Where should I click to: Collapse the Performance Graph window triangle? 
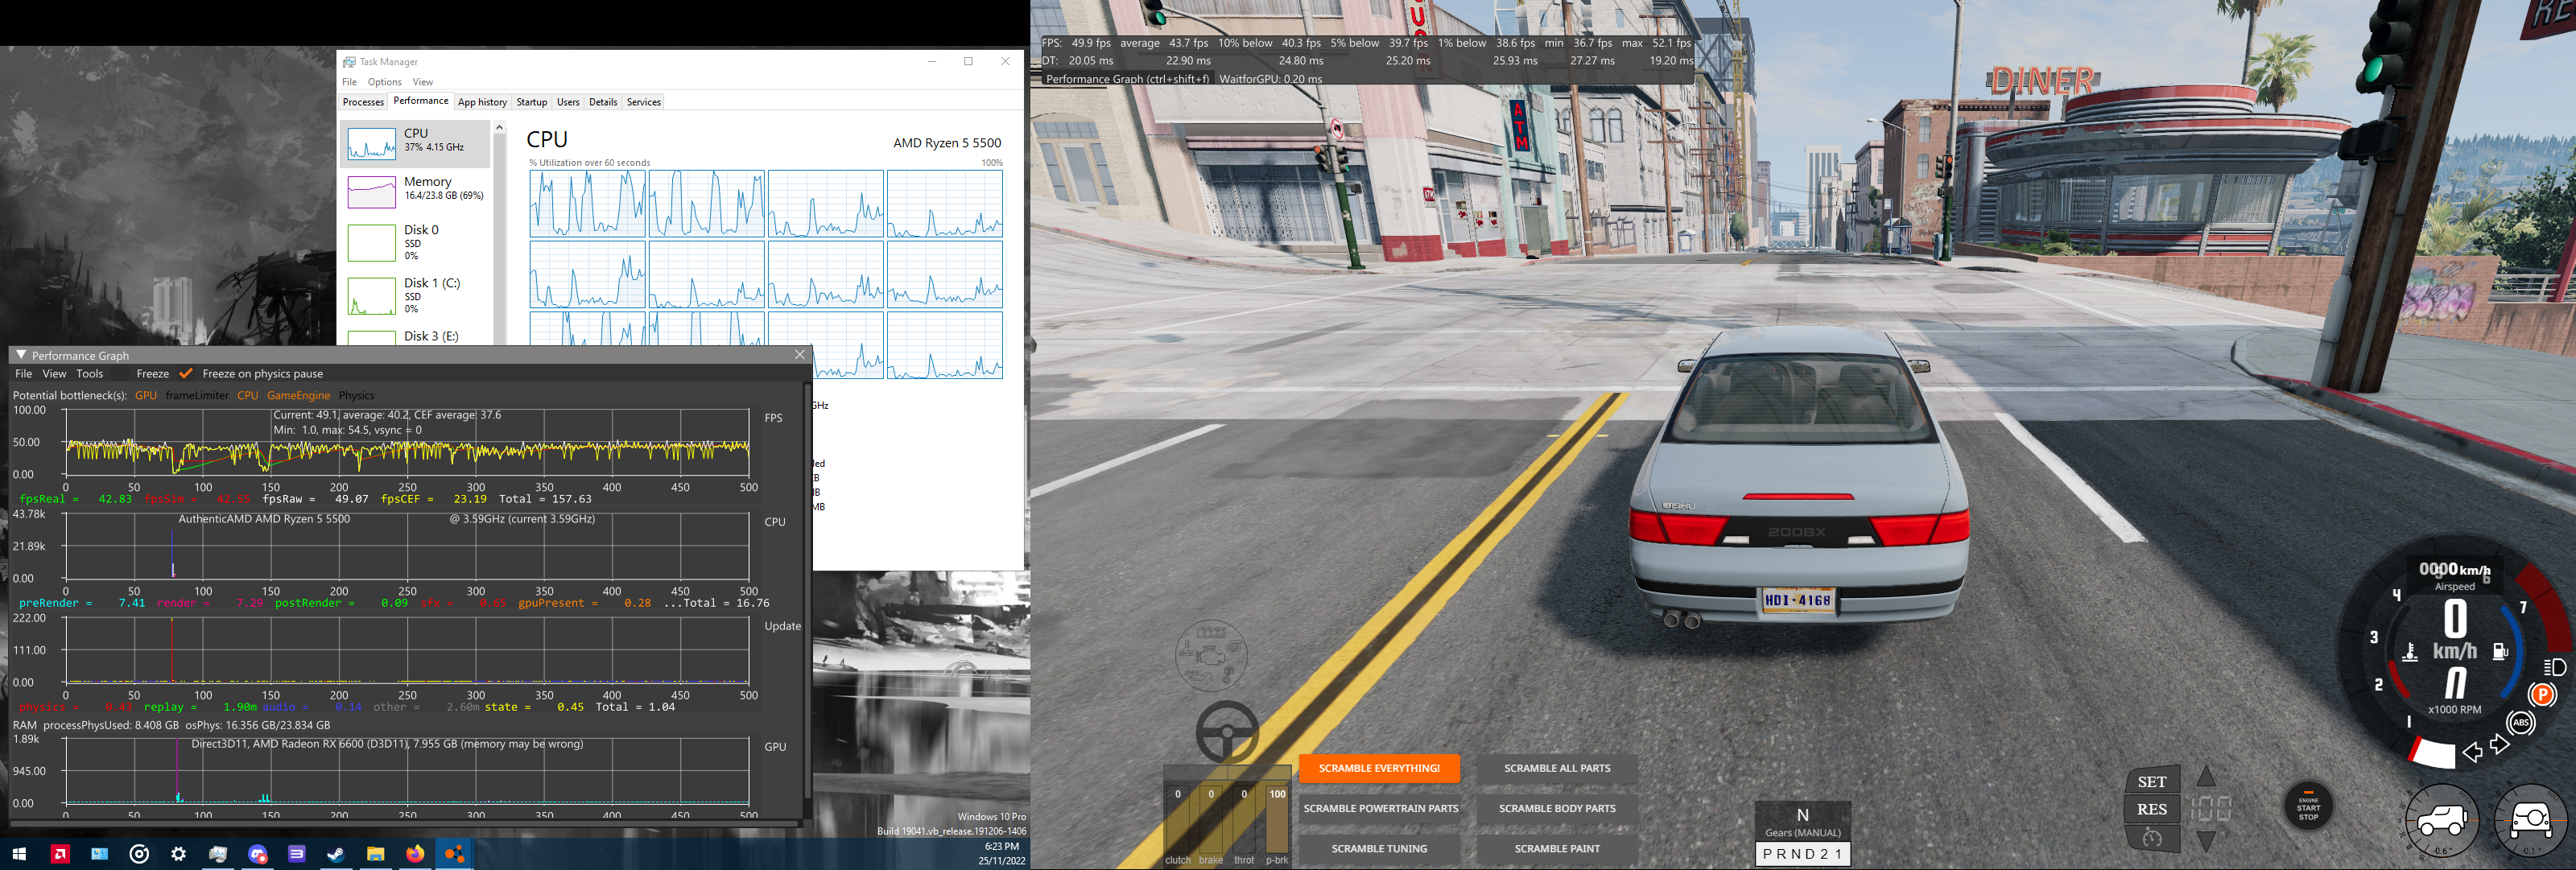click(x=21, y=355)
